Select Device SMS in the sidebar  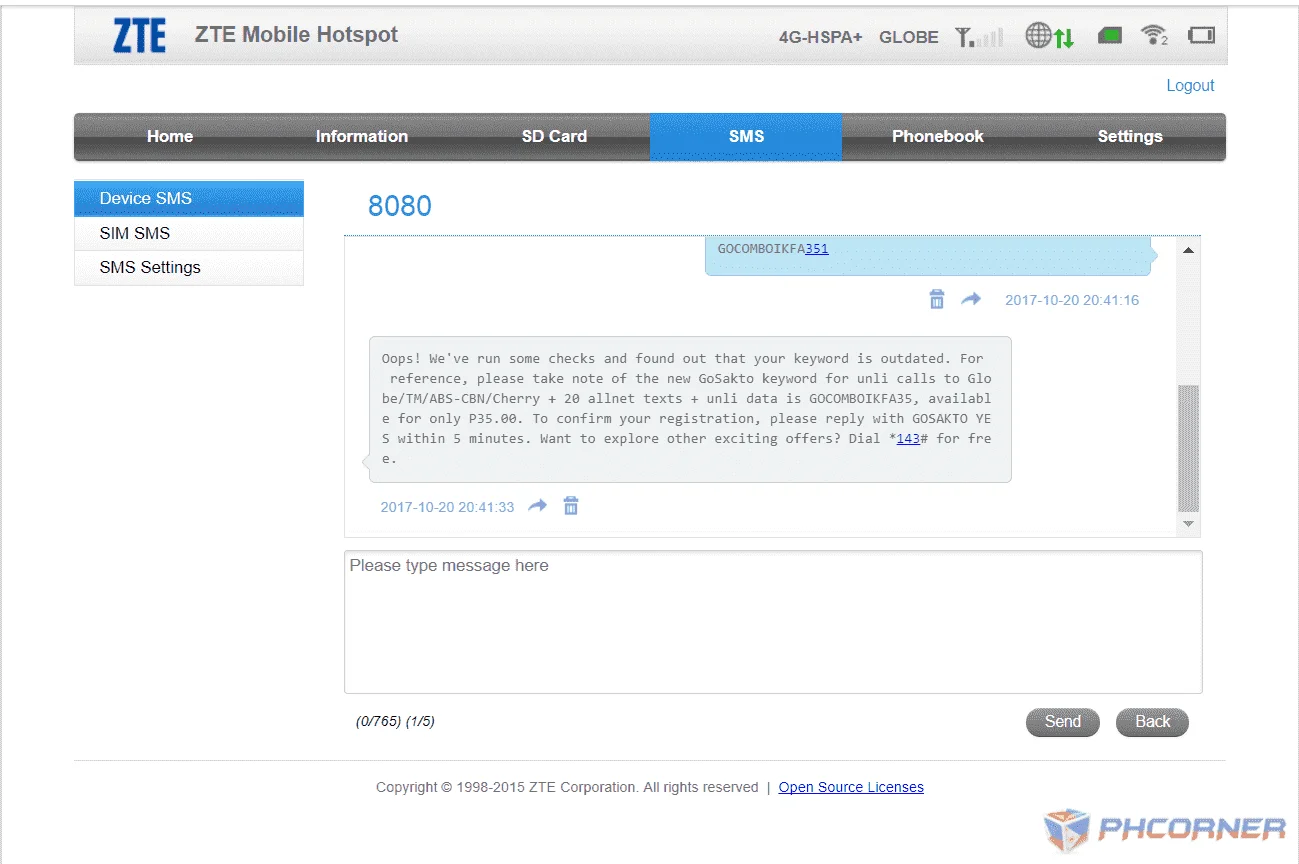point(189,199)
